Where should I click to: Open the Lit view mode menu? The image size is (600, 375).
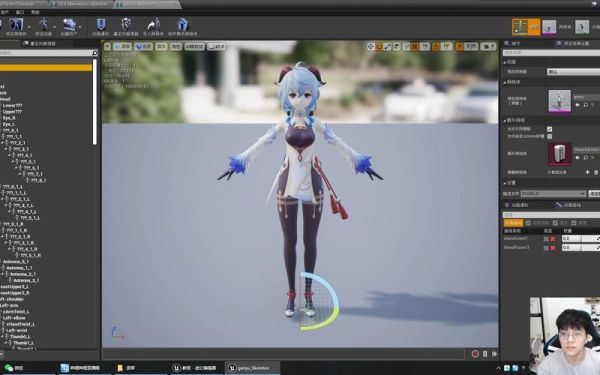click(x=143, y=46)
